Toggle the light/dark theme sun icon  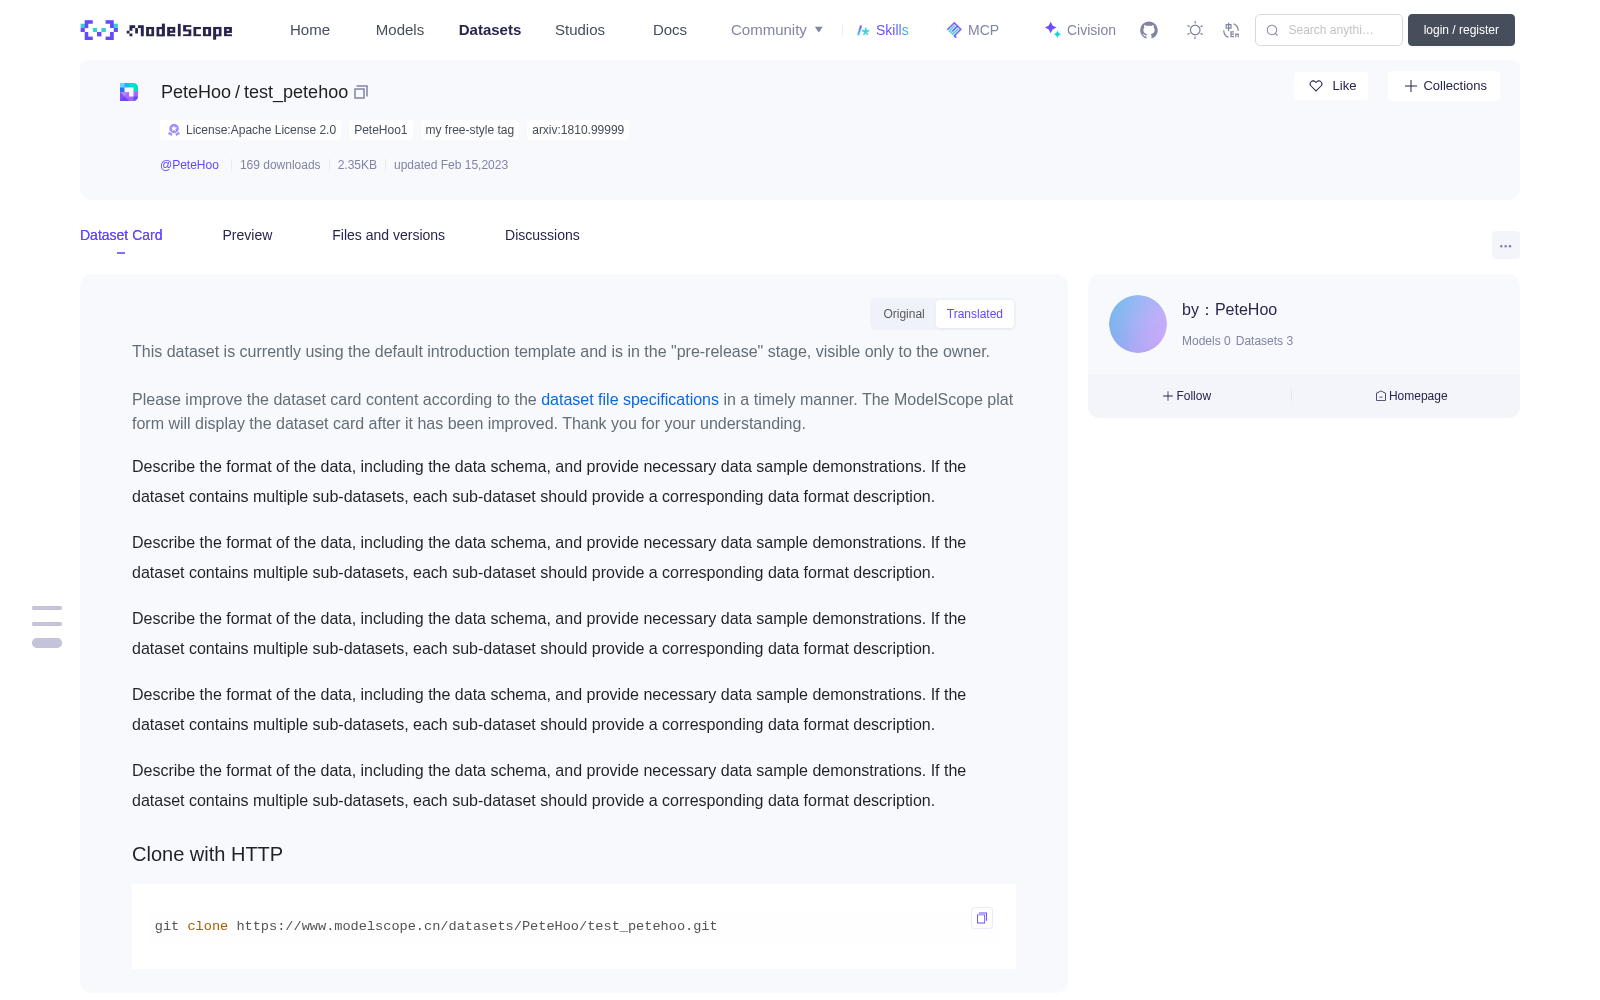point(1195,30)
